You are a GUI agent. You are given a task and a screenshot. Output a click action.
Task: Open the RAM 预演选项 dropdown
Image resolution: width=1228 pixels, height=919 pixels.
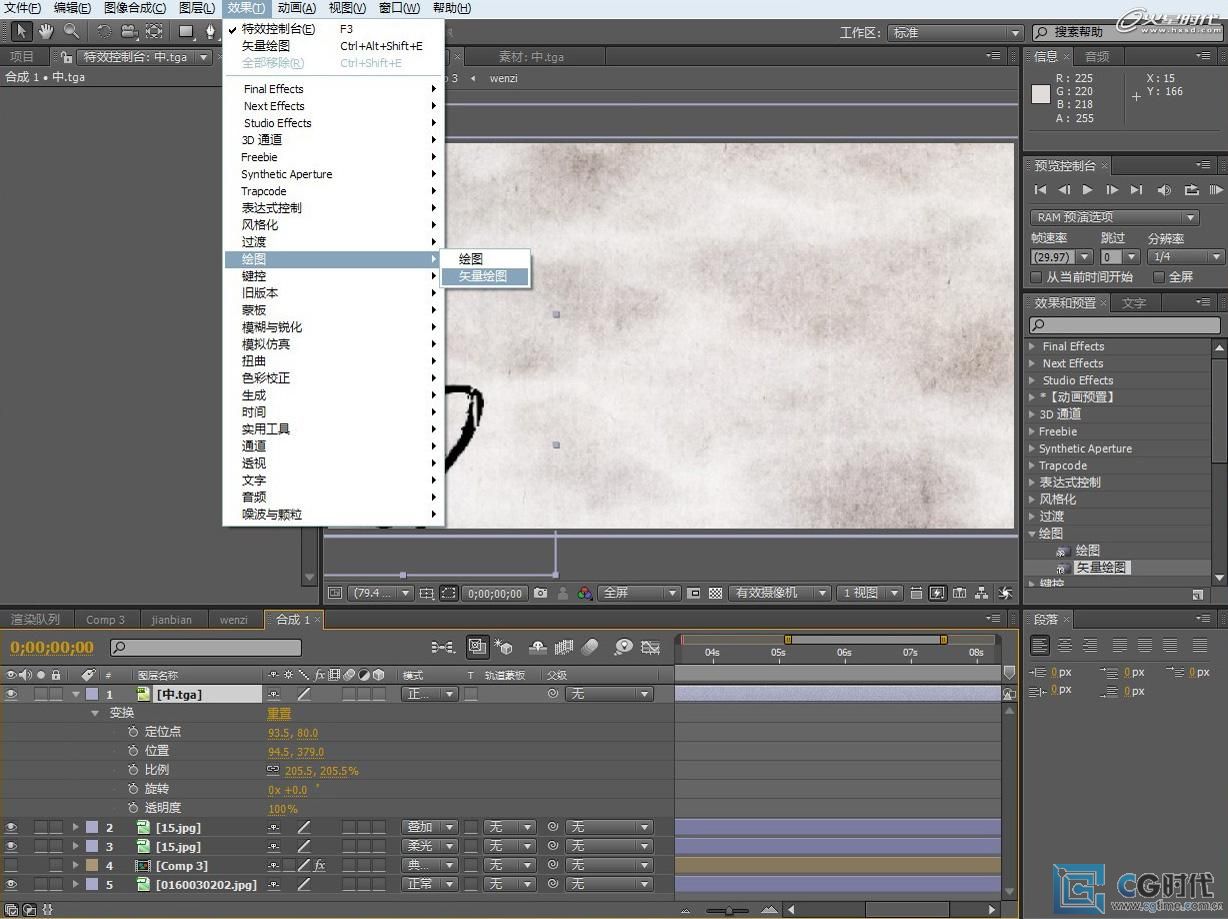(1114, 217)
